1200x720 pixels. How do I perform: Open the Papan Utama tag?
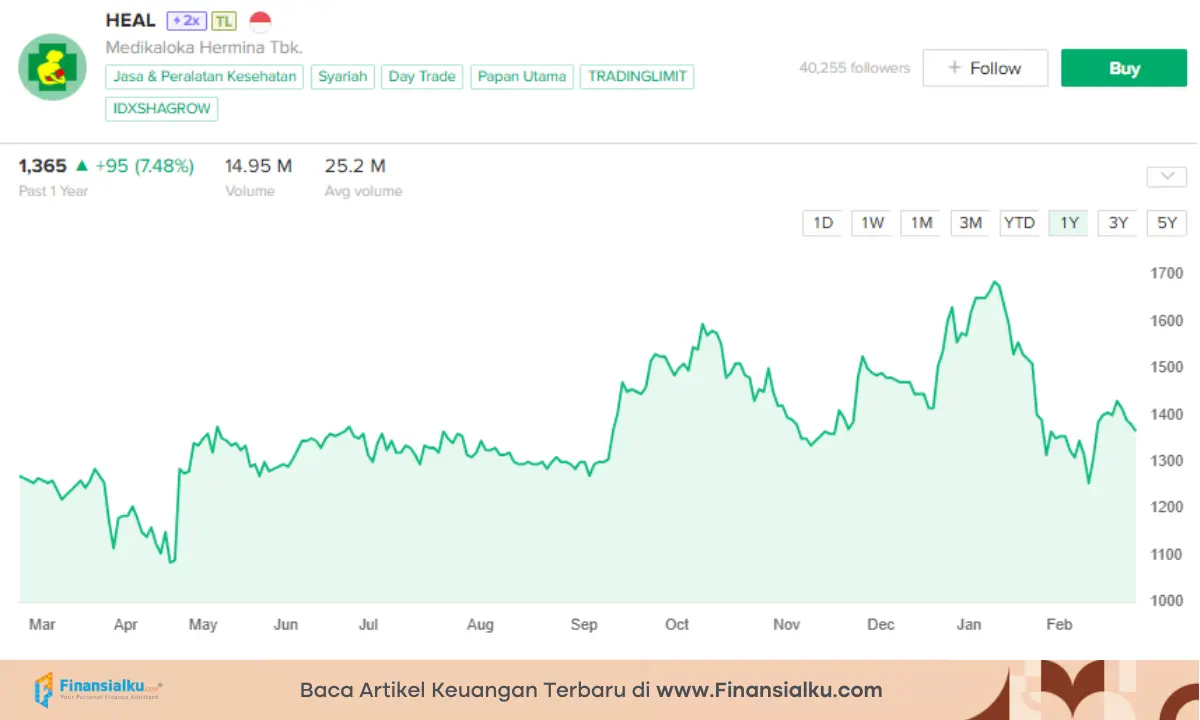pos(522,77)
